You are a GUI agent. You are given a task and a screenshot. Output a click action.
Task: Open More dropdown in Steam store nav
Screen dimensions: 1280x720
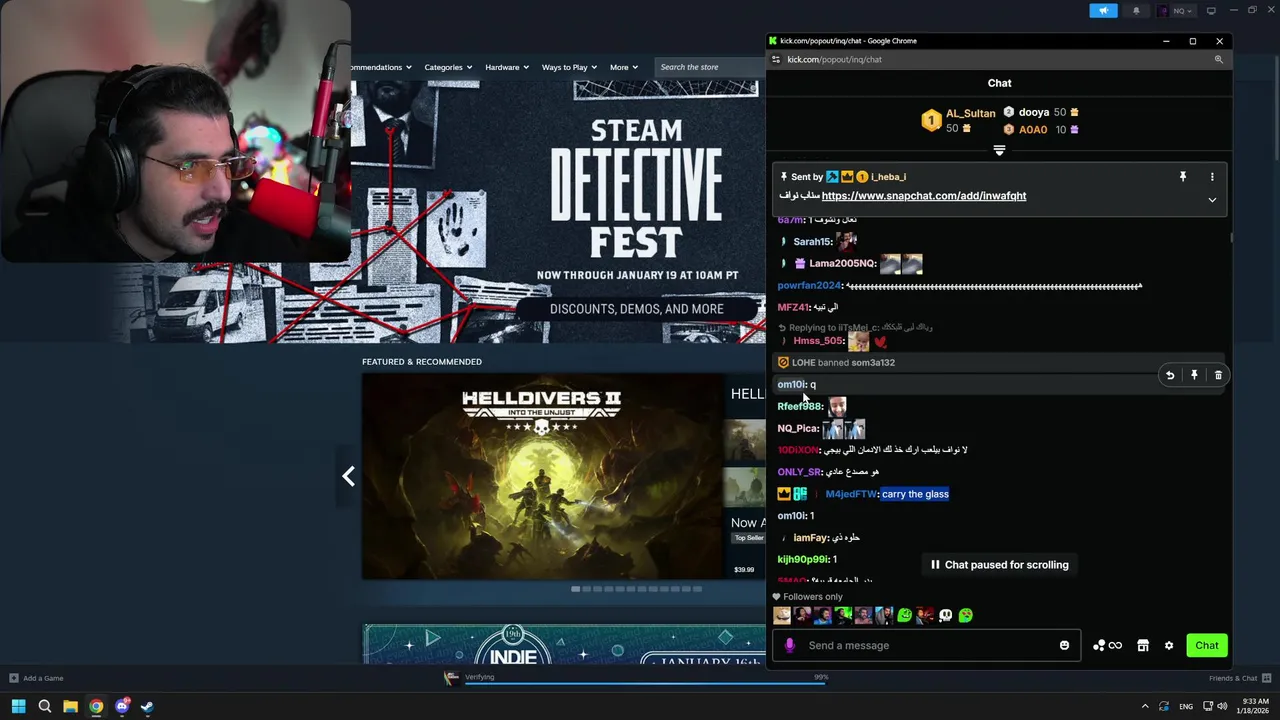624,67
